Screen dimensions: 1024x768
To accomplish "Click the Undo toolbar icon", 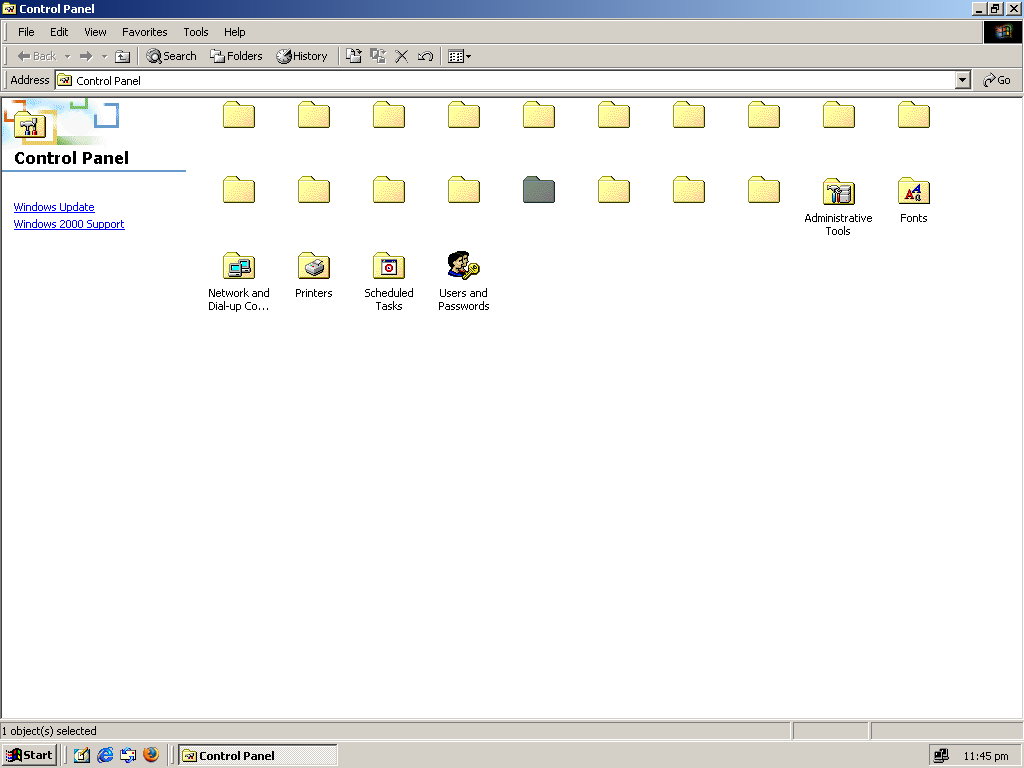I will (x=425, y=56).
